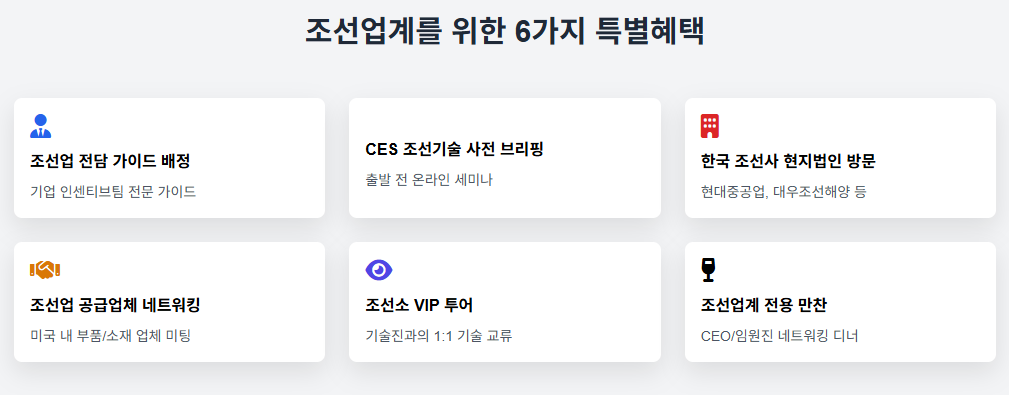Screen dimensions: 1009x395
Task: Click the red building icon
Action: tap(710, 126)
